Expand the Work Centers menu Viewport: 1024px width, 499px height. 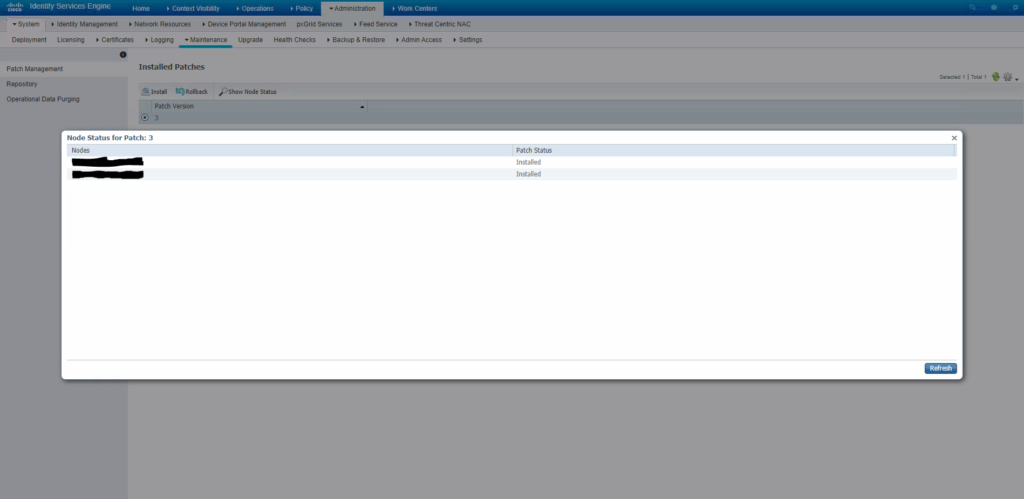click(415, 8)
